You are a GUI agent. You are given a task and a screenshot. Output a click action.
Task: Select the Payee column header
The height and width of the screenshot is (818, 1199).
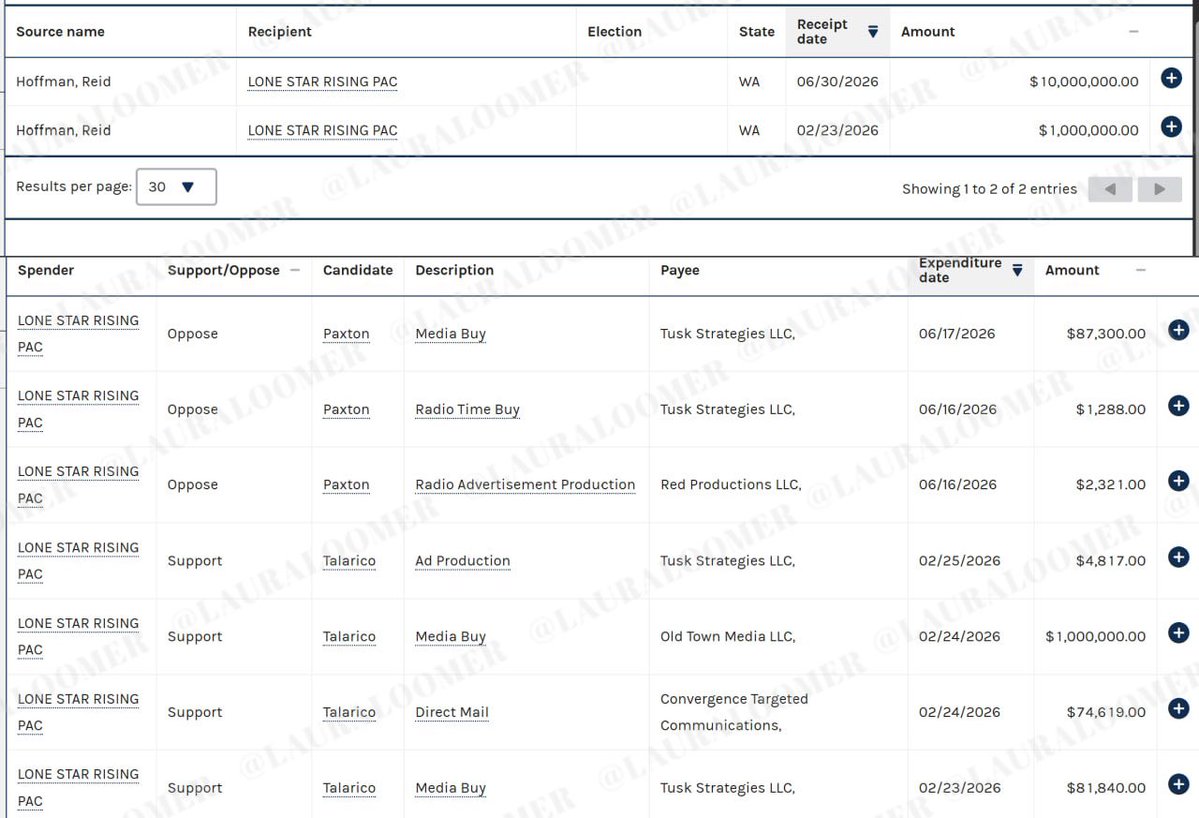680,270
